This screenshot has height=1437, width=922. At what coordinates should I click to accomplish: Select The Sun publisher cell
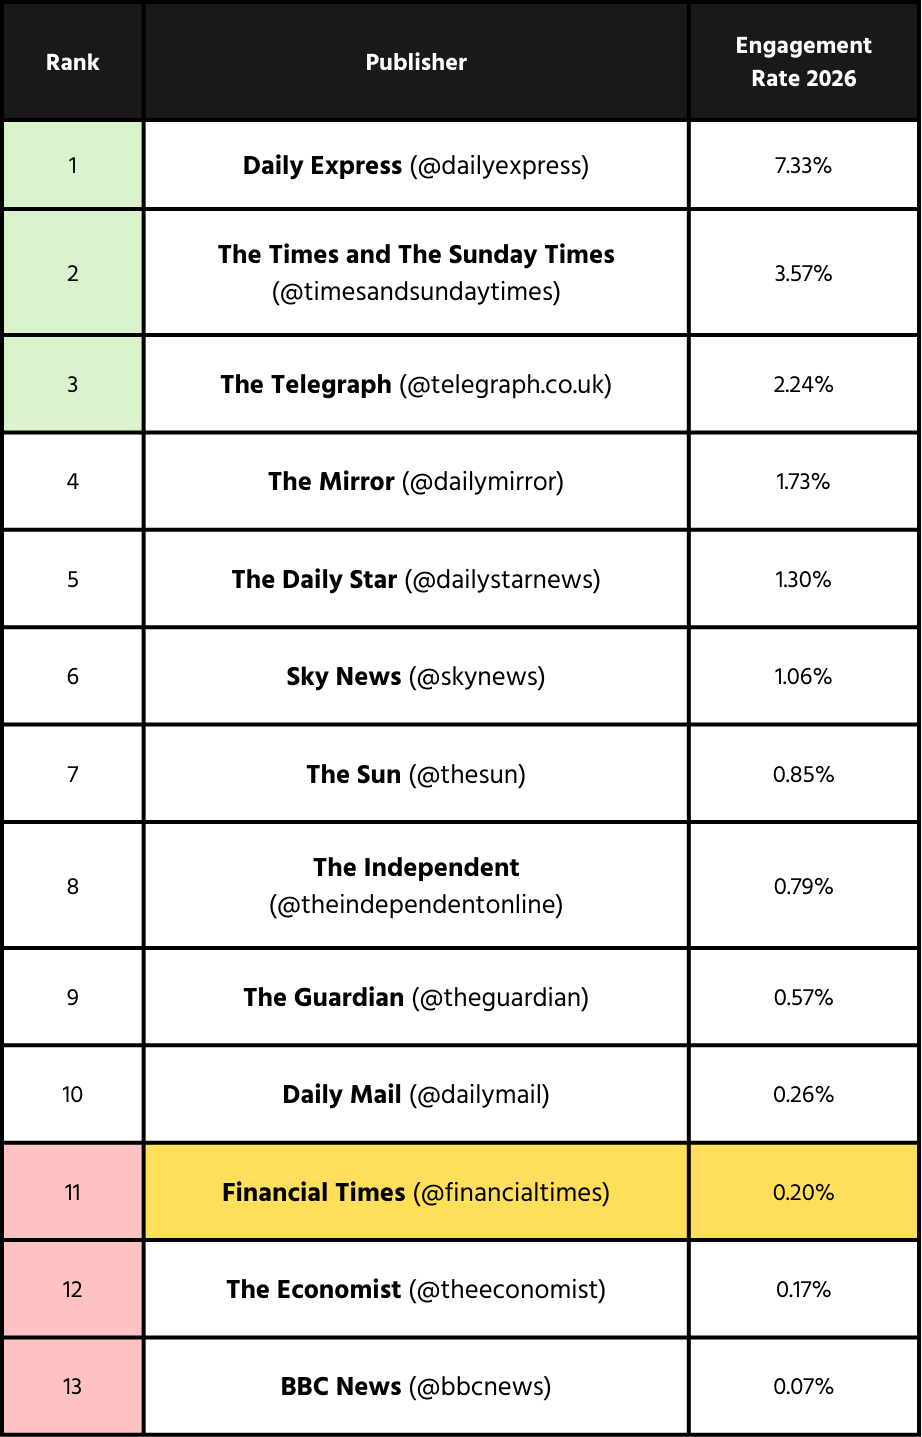[x=416, y=774]
